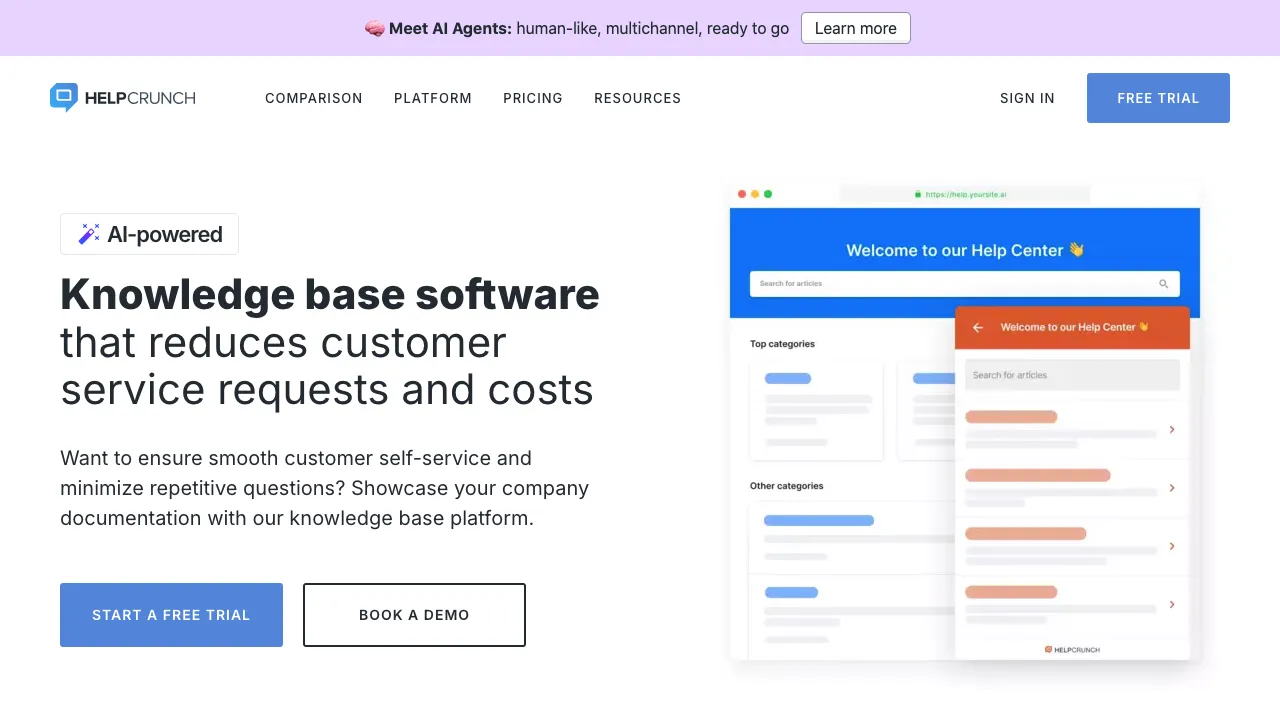
Task: Click the Top categories label
Action: (782, 344)
